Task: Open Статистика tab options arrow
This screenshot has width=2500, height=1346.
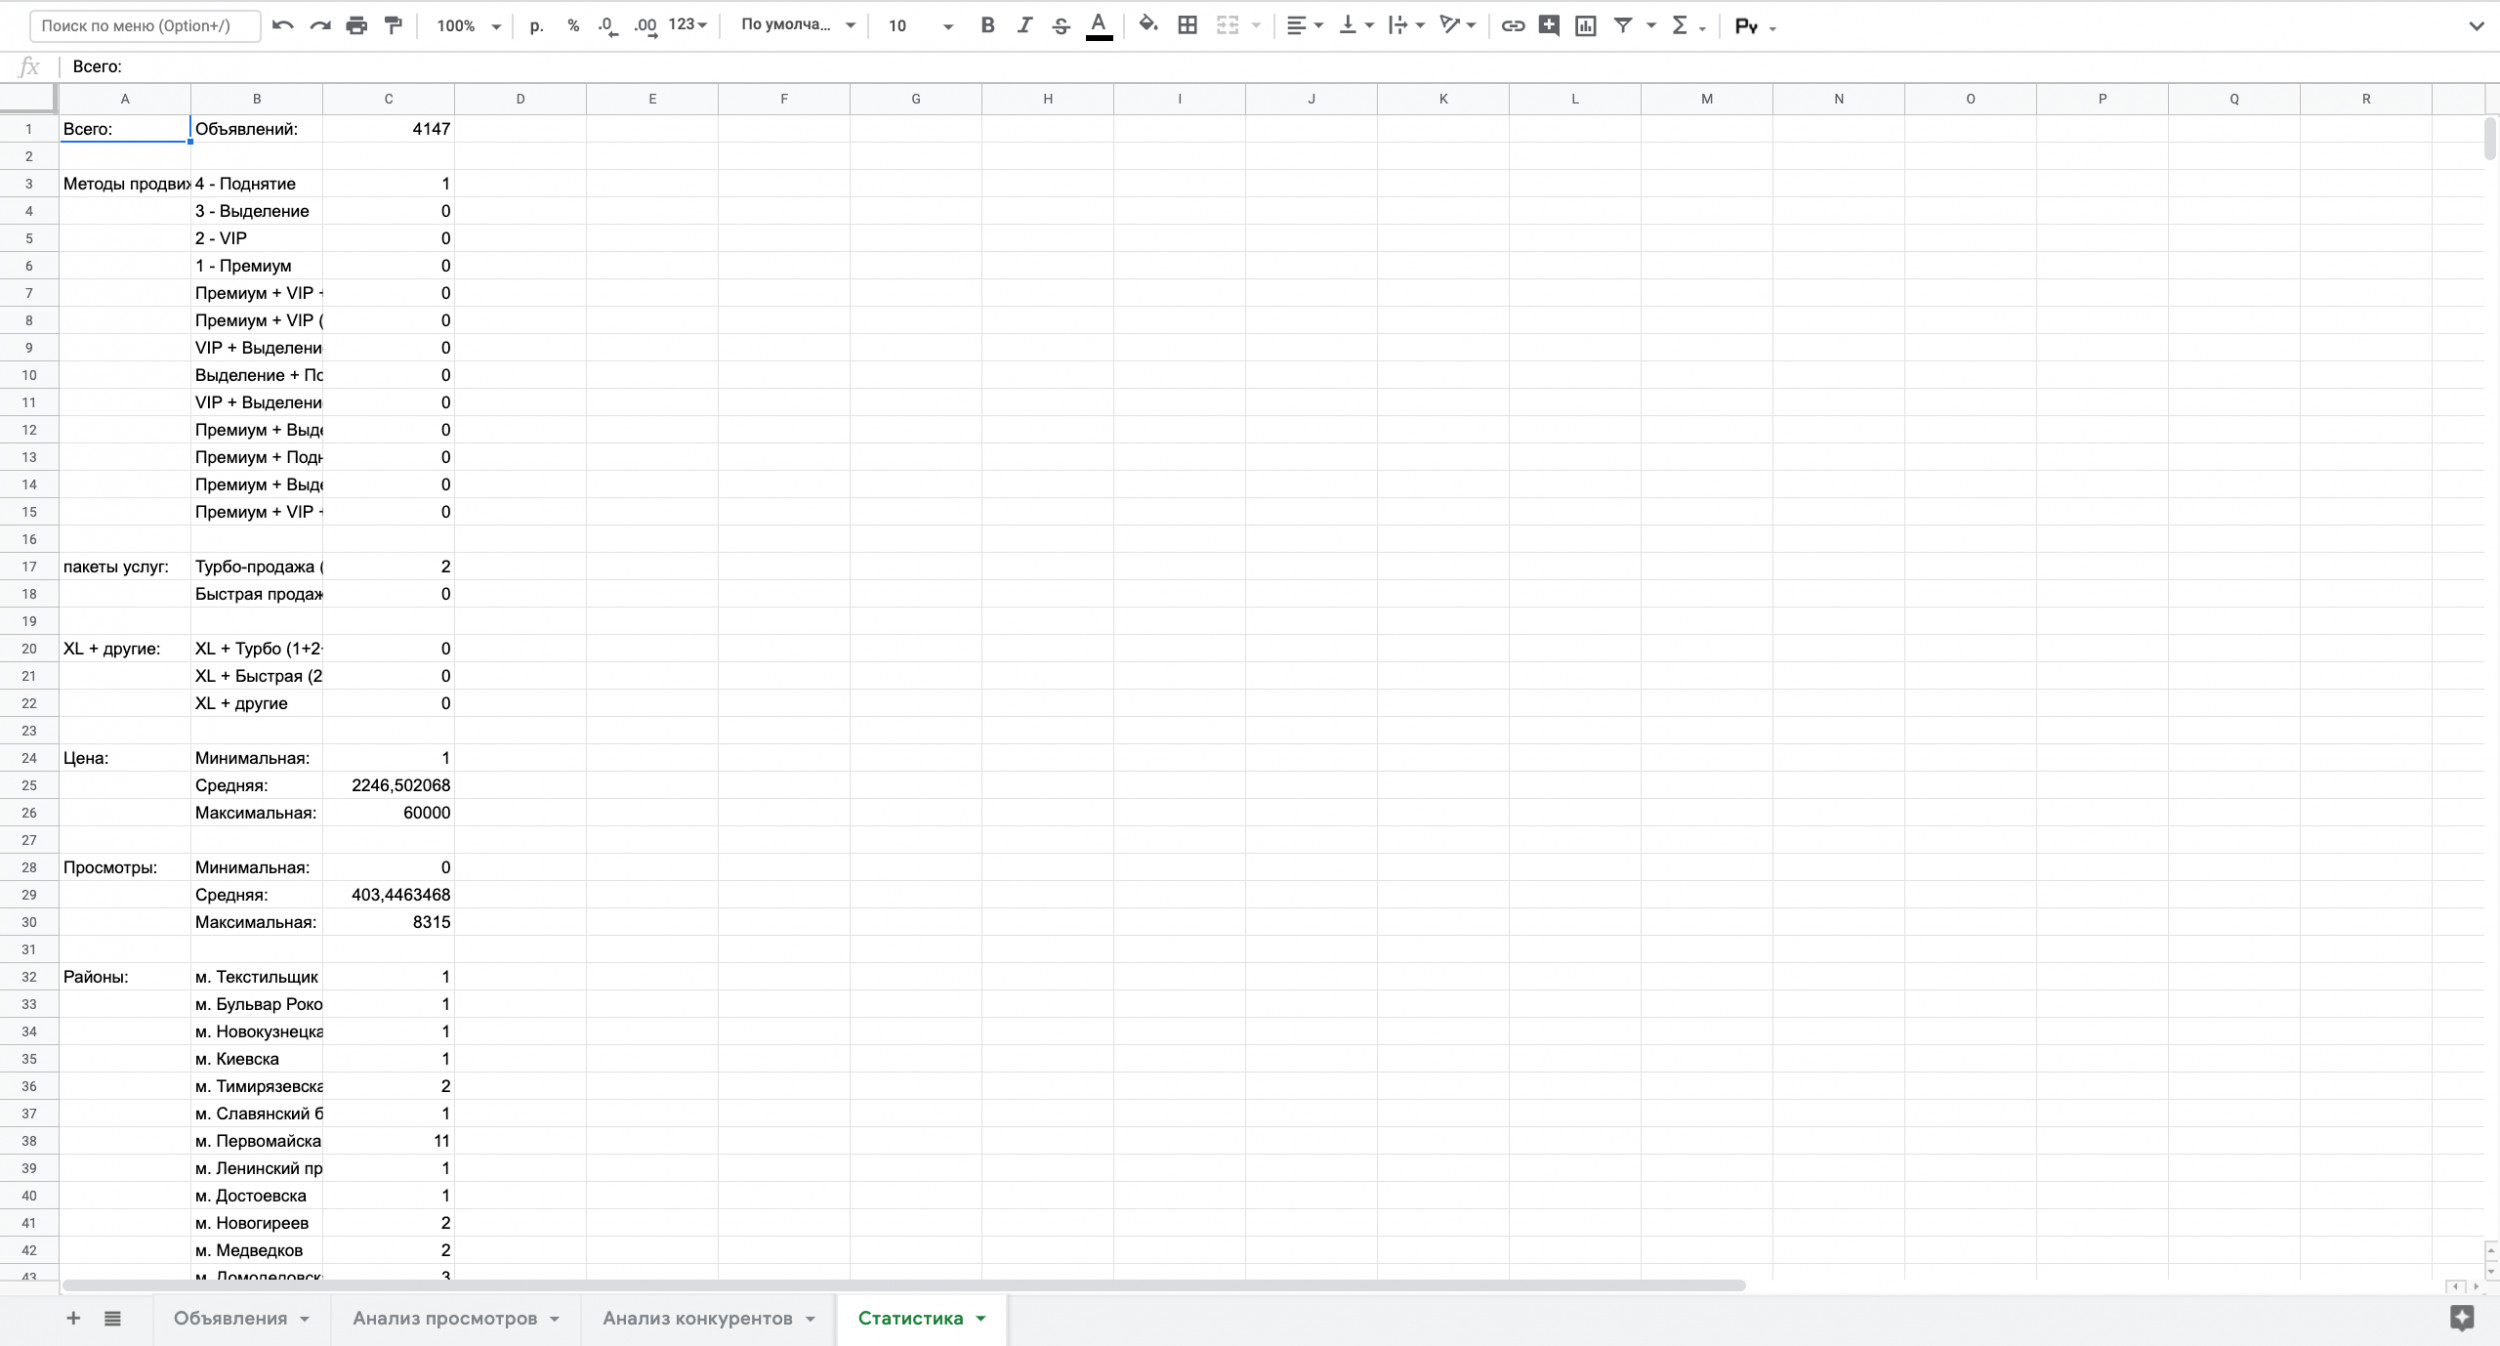Action: tap(981, 1319)
